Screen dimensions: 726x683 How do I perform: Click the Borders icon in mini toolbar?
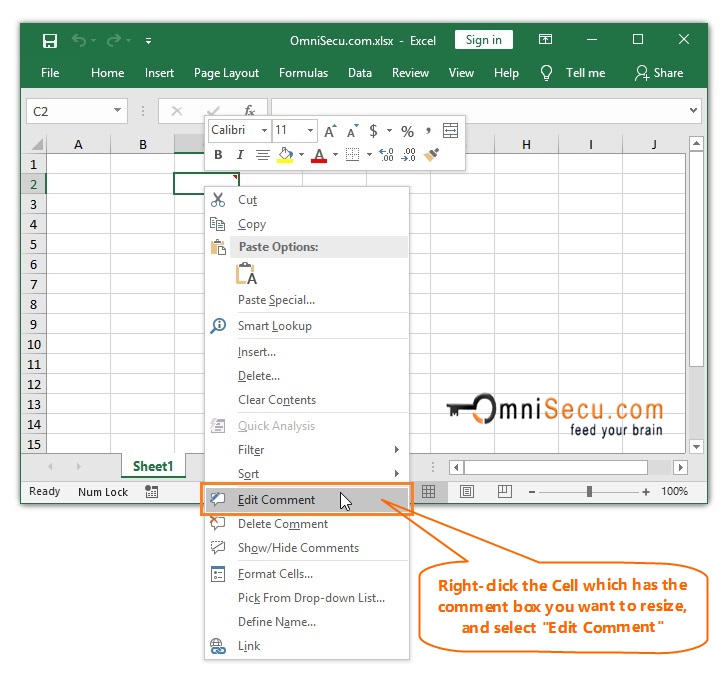pyautogui.click(x=353, y=155)
